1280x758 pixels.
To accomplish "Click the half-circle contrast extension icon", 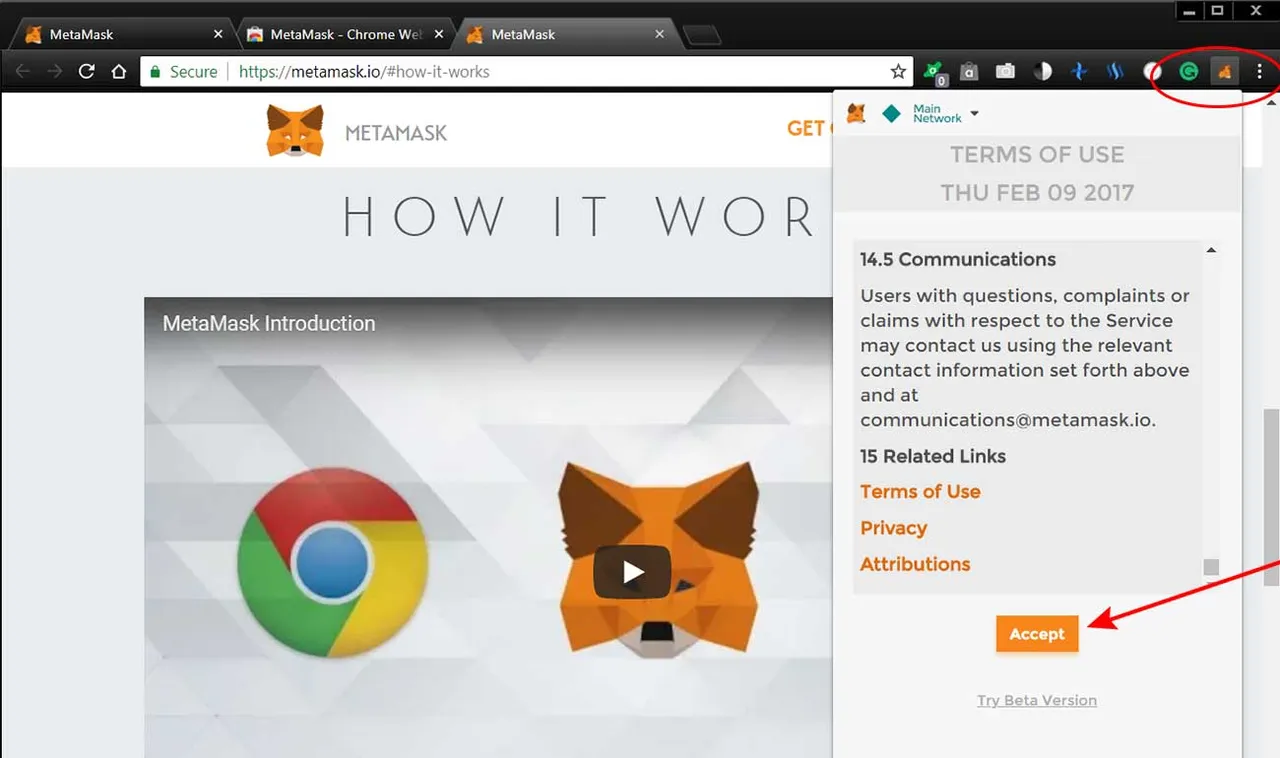I will (1042, 72).
